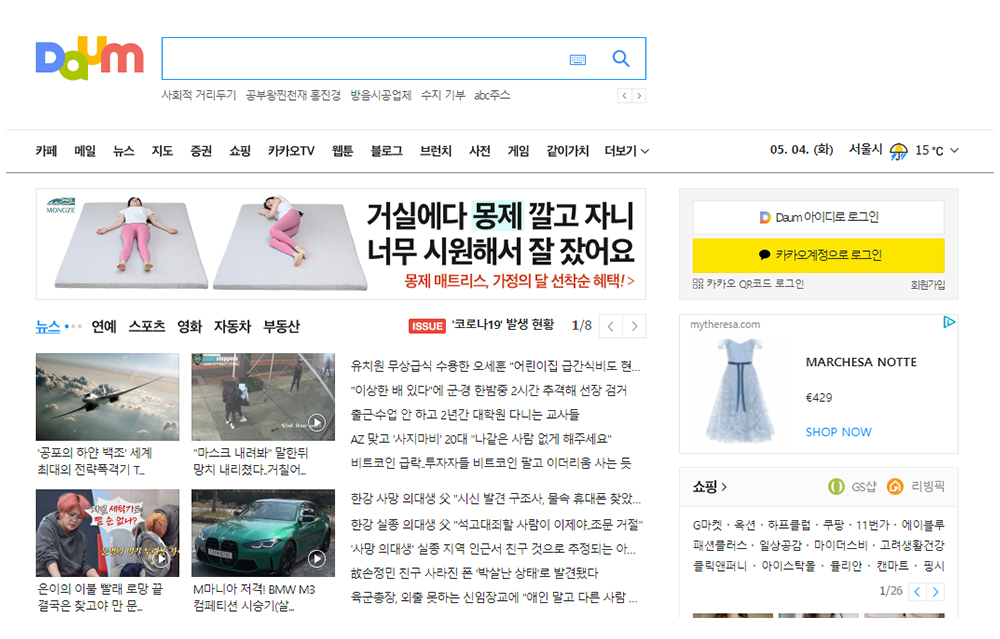Select the 부동산 content tab

(x=281, y=327)
